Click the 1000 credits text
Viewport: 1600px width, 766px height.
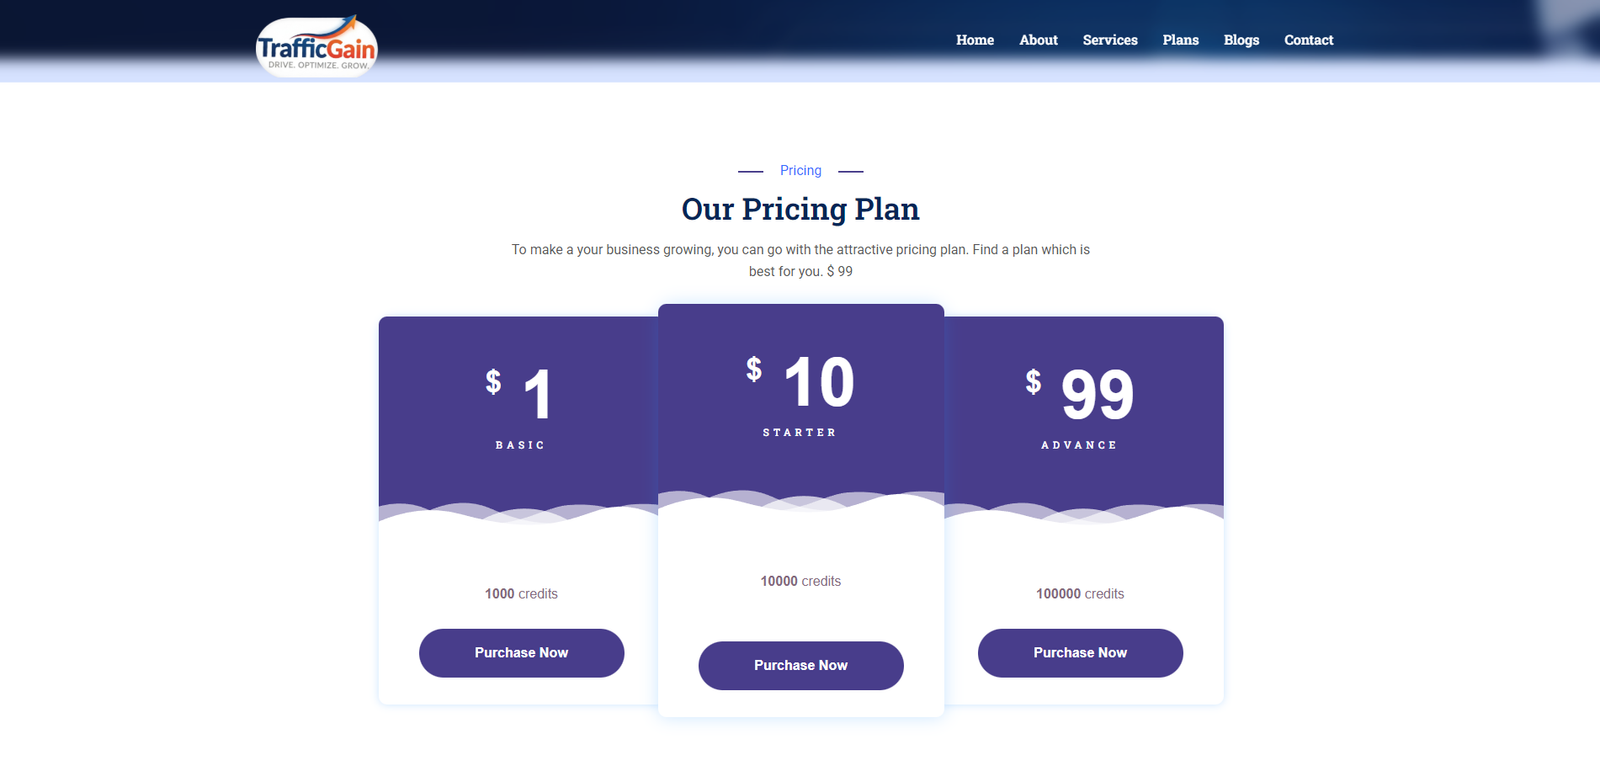click(x=521, y=594)
